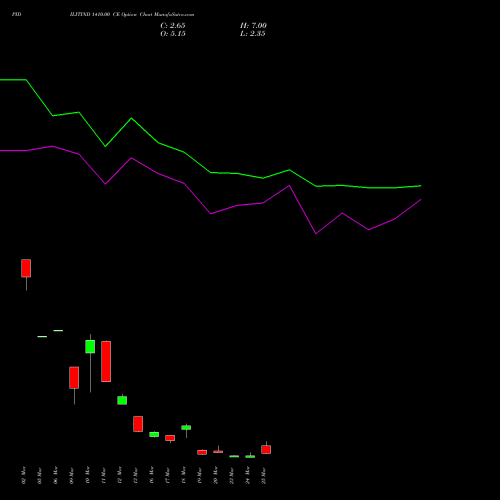Click the 09 Mar date label
The height and width of the screenshot is (500, 500).
coord(72,475)
